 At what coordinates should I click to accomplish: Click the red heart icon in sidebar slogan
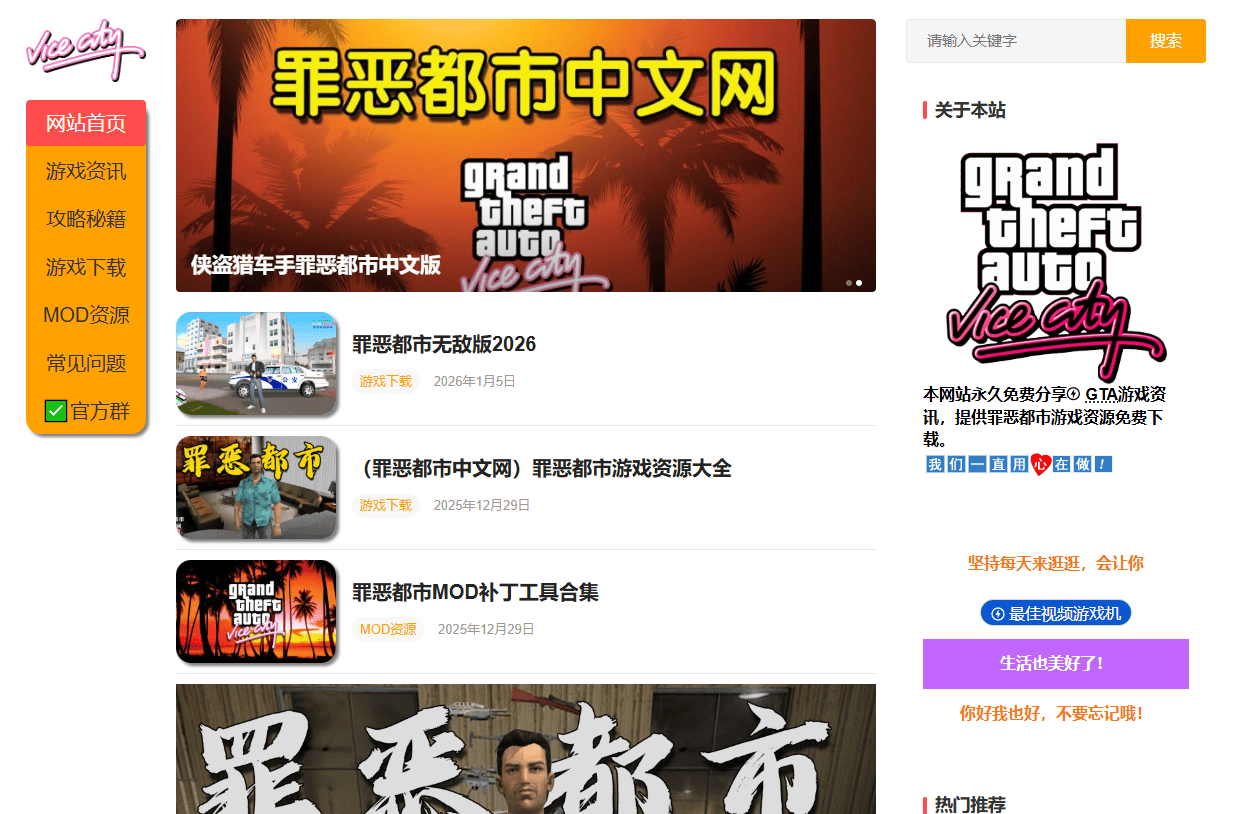point(1040,464)
